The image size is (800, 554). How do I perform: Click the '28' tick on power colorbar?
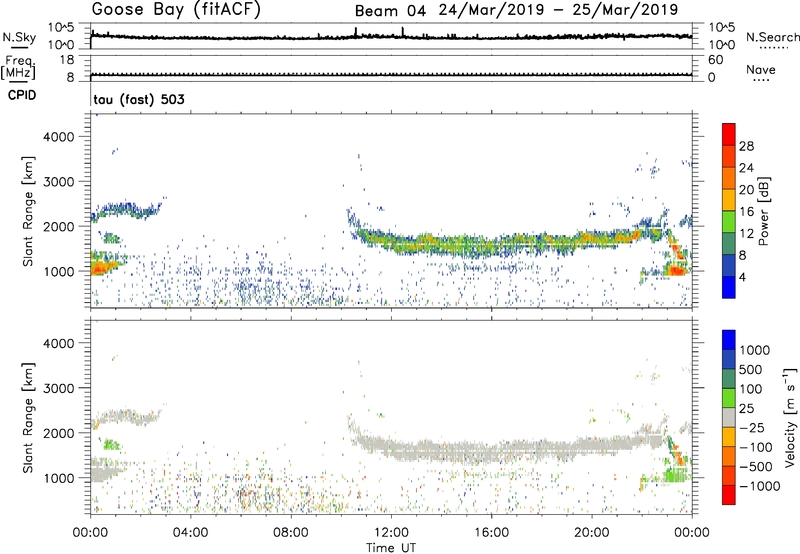pos(746,146)
